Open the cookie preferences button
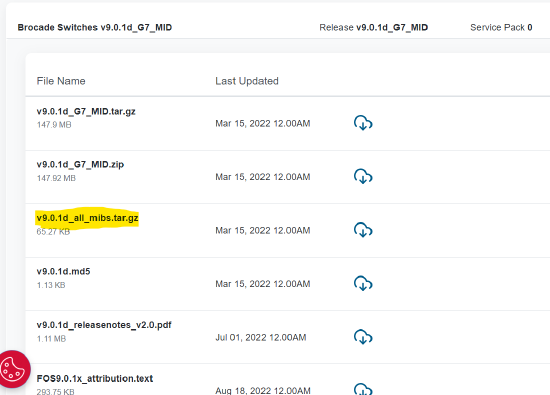Viewport: 550px width, 395px height. tap(13, 369)
